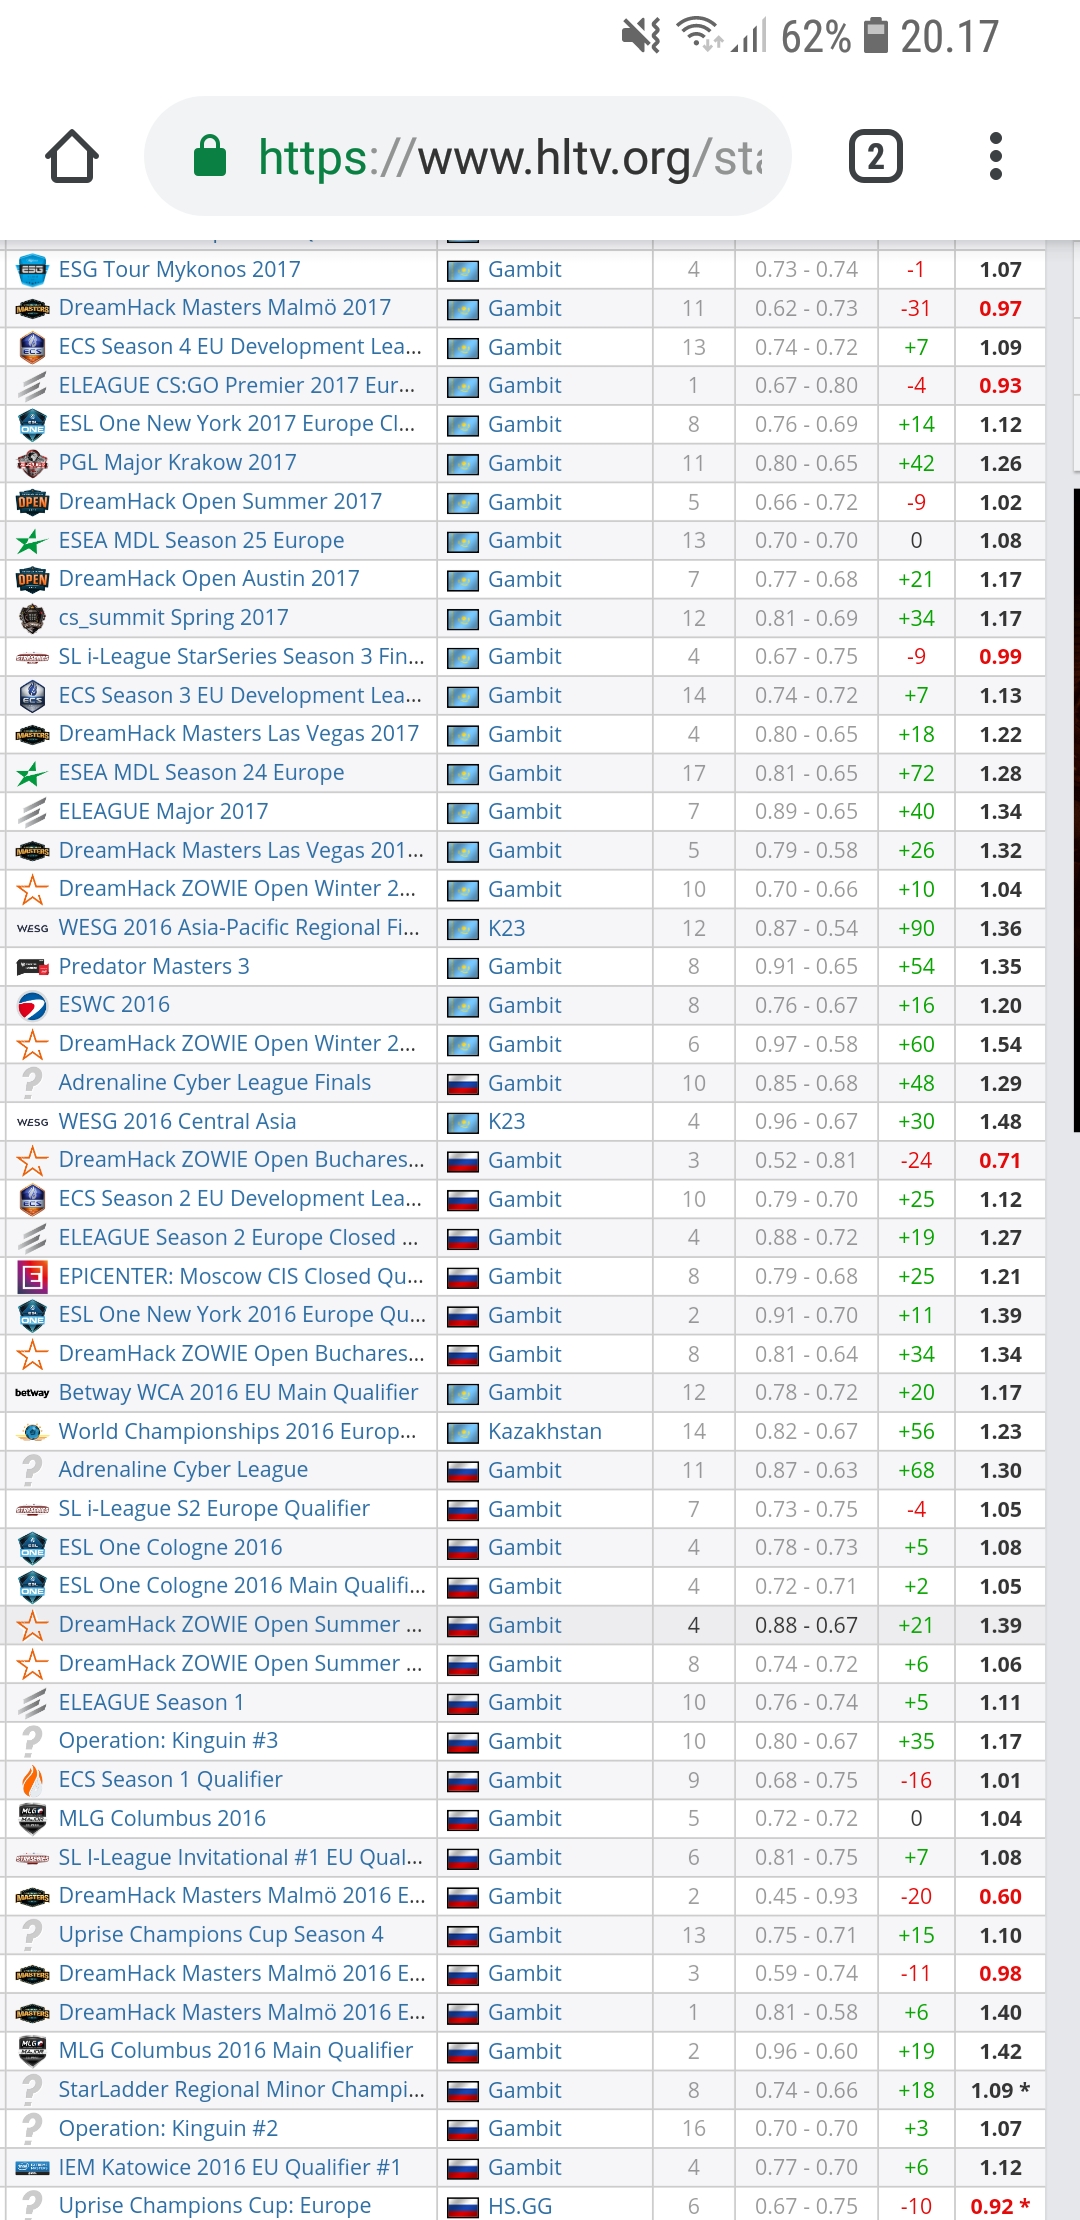Open the HS.GG team link
Image resolution: width=1080 pixels, height=2220 pixels.
click(520, 2205)
